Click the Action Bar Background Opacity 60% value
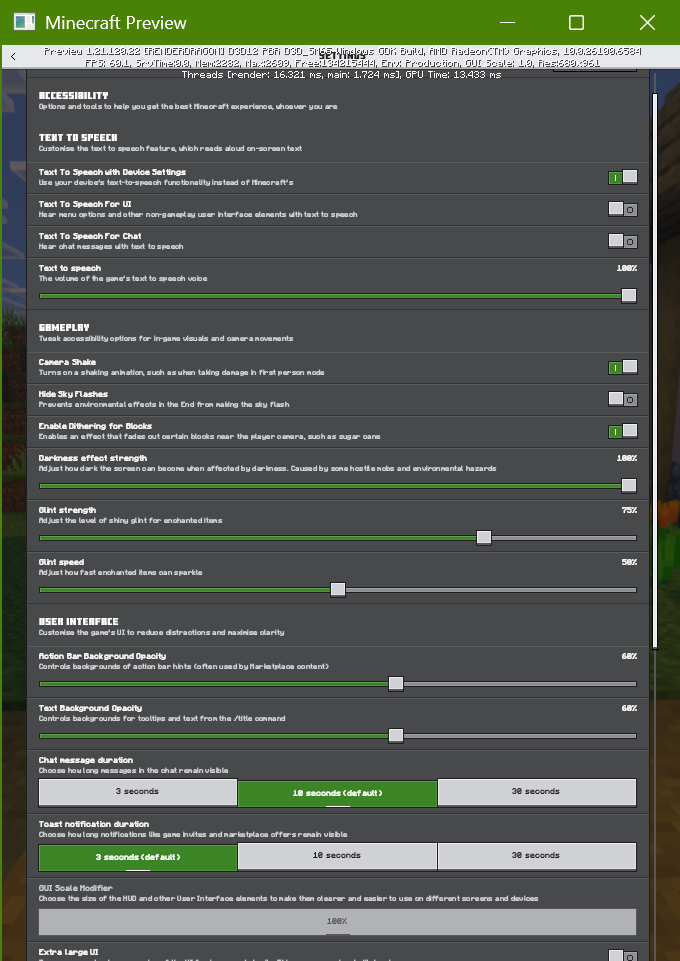 (629, 656)
